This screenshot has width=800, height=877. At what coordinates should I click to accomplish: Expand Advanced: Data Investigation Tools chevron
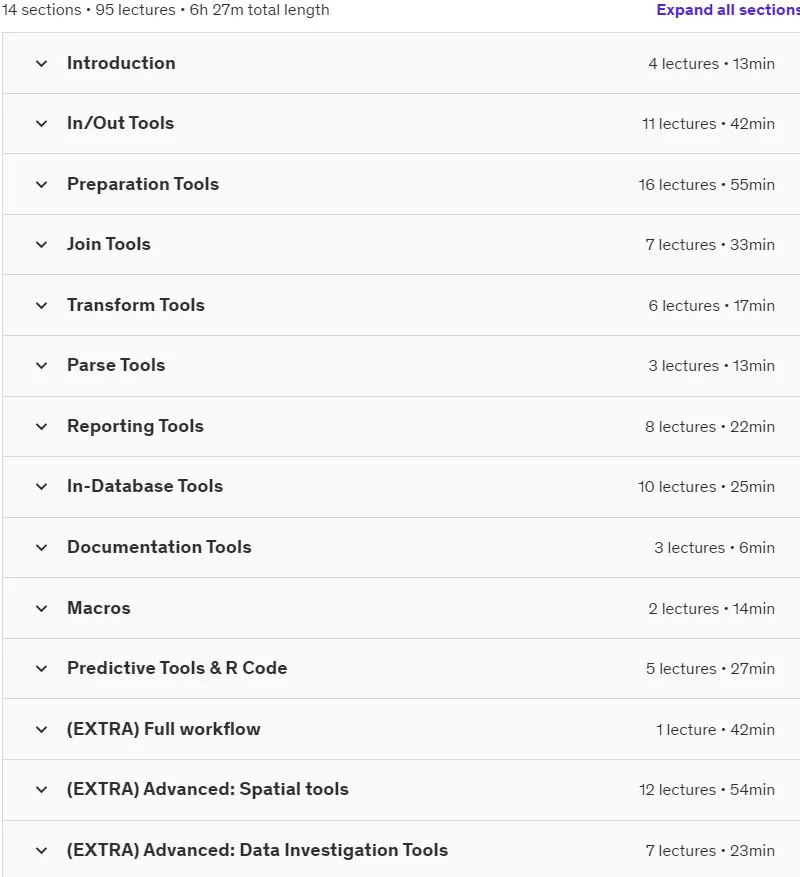pos(41,851)
